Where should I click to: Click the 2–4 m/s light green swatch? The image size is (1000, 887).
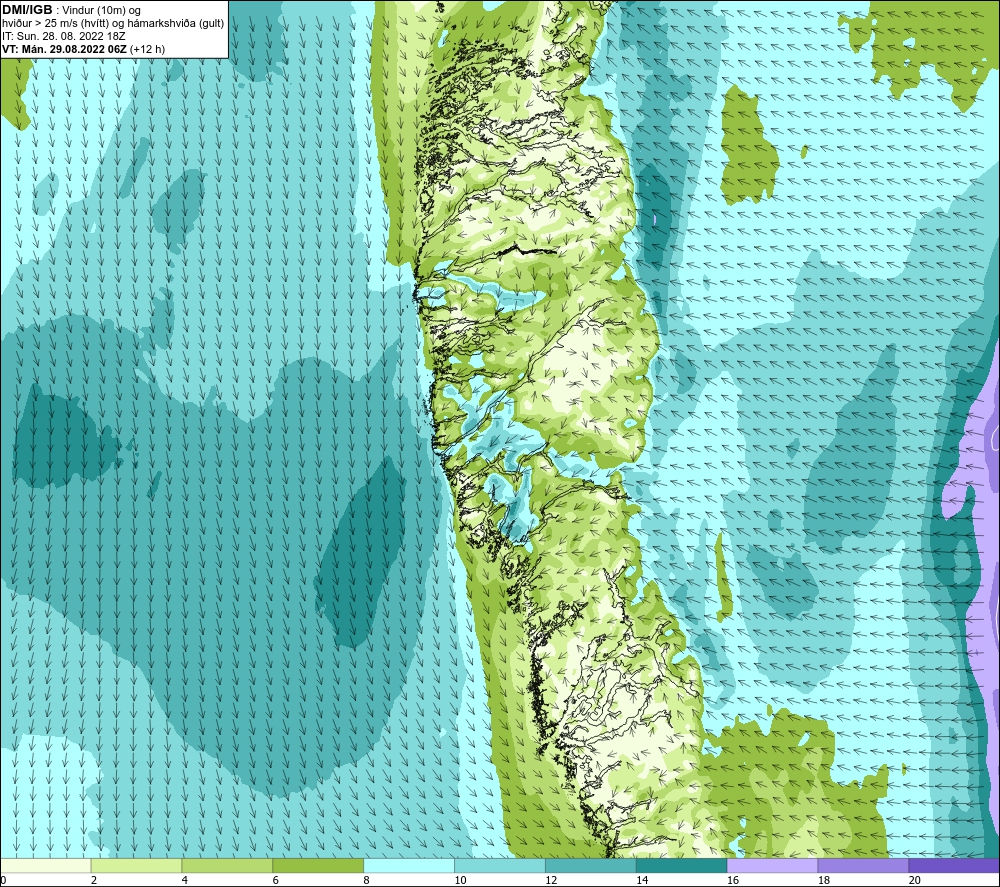point(136,865)
